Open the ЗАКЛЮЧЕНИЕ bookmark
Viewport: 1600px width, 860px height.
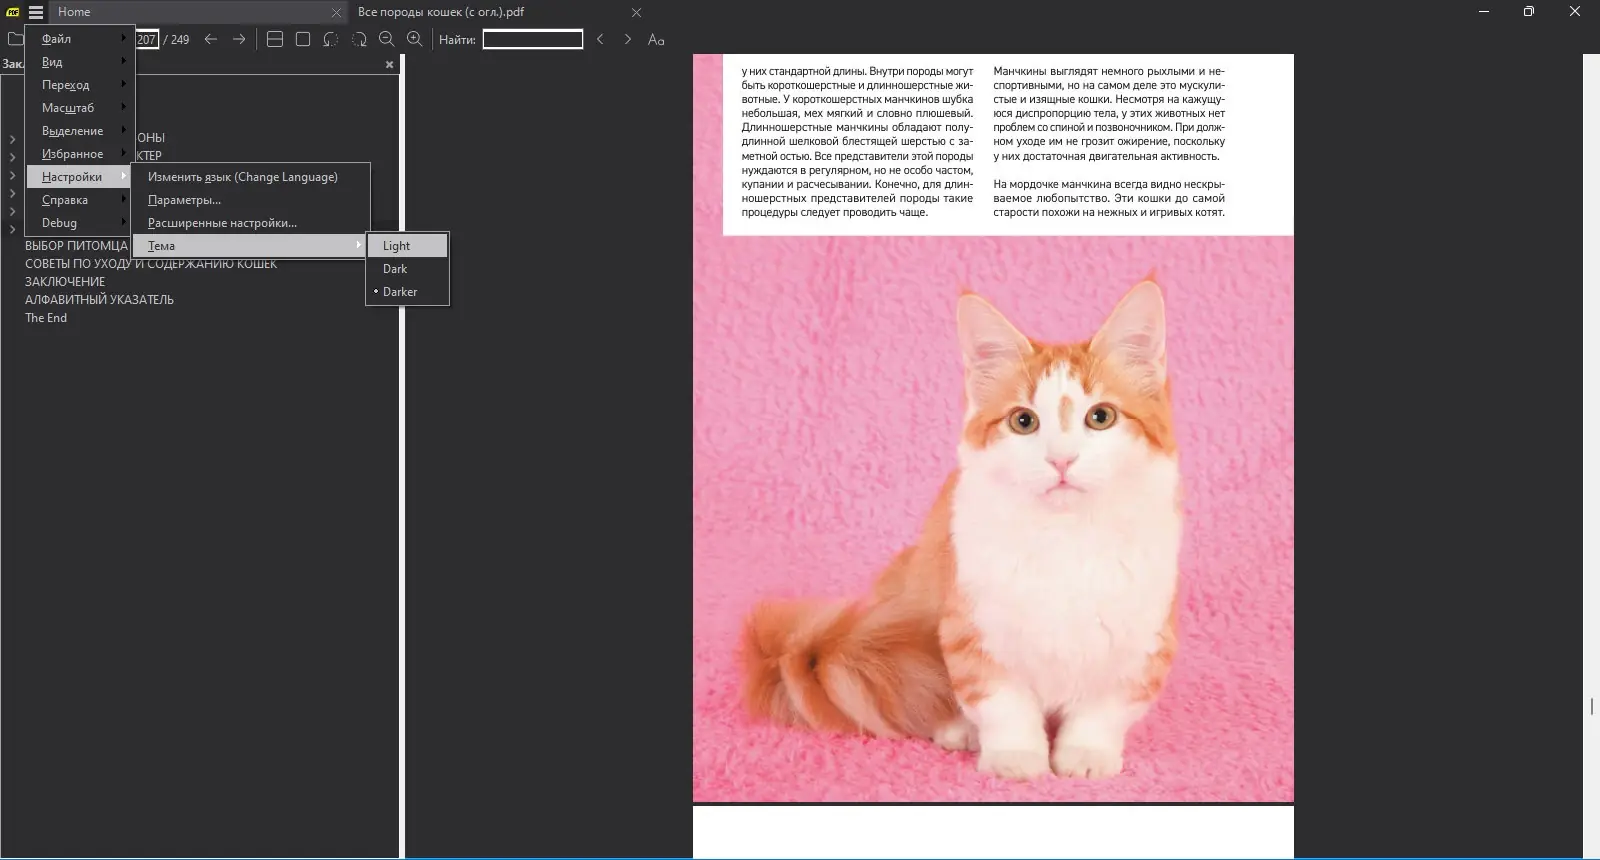coord(65,282)
